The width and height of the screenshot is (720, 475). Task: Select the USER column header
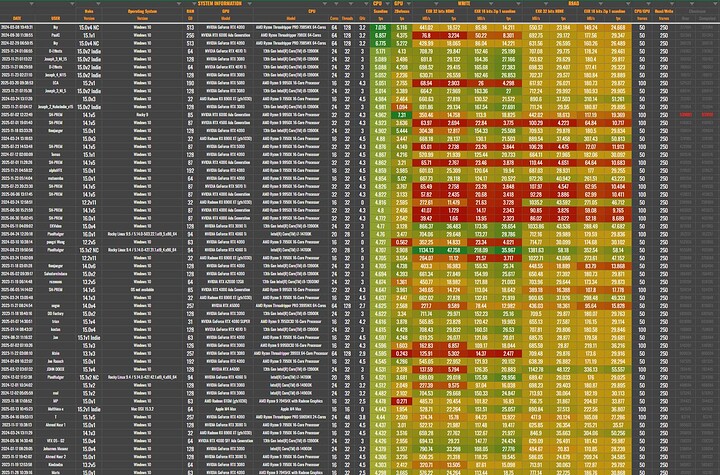[x=56, y=18]
